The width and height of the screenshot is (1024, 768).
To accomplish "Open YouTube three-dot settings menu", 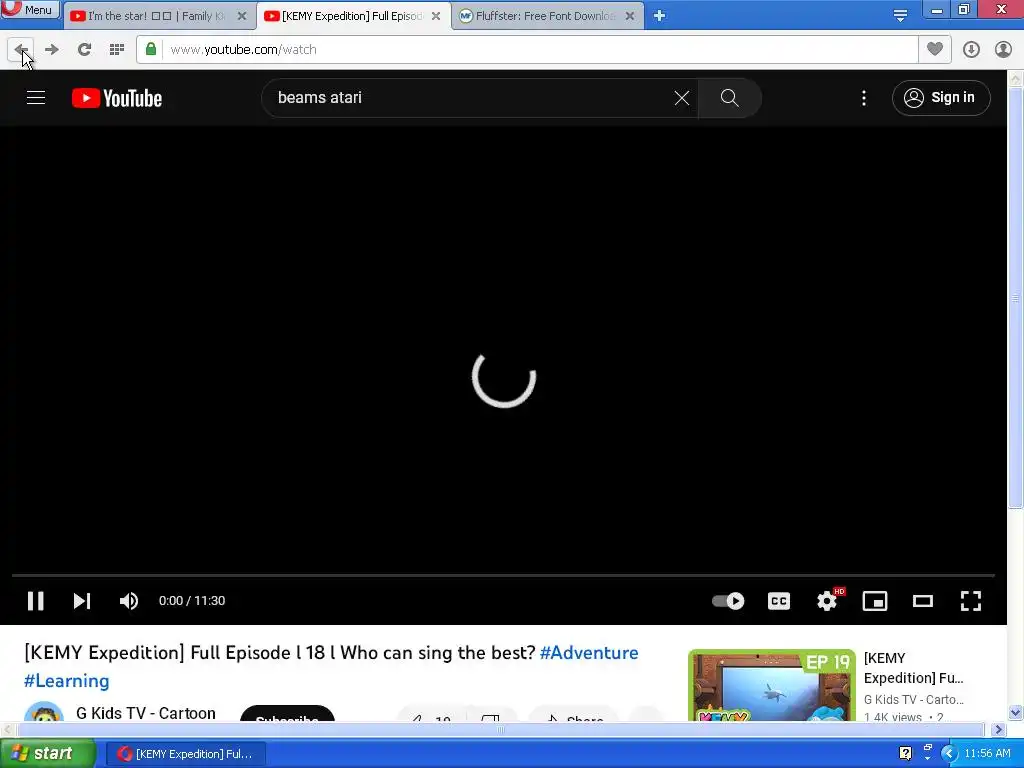I will point(863,98).
